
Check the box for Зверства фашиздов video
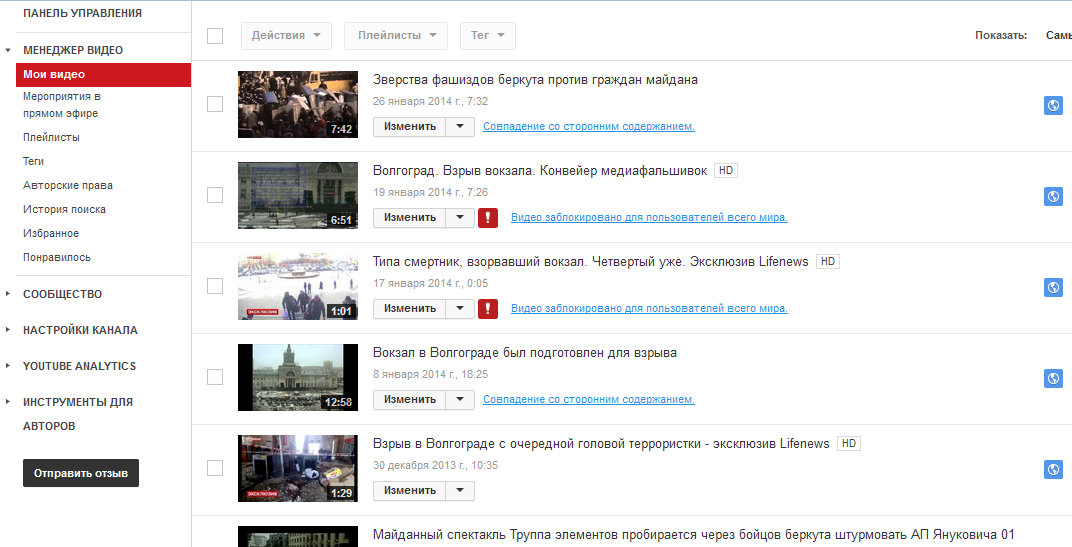pos(215,104)
